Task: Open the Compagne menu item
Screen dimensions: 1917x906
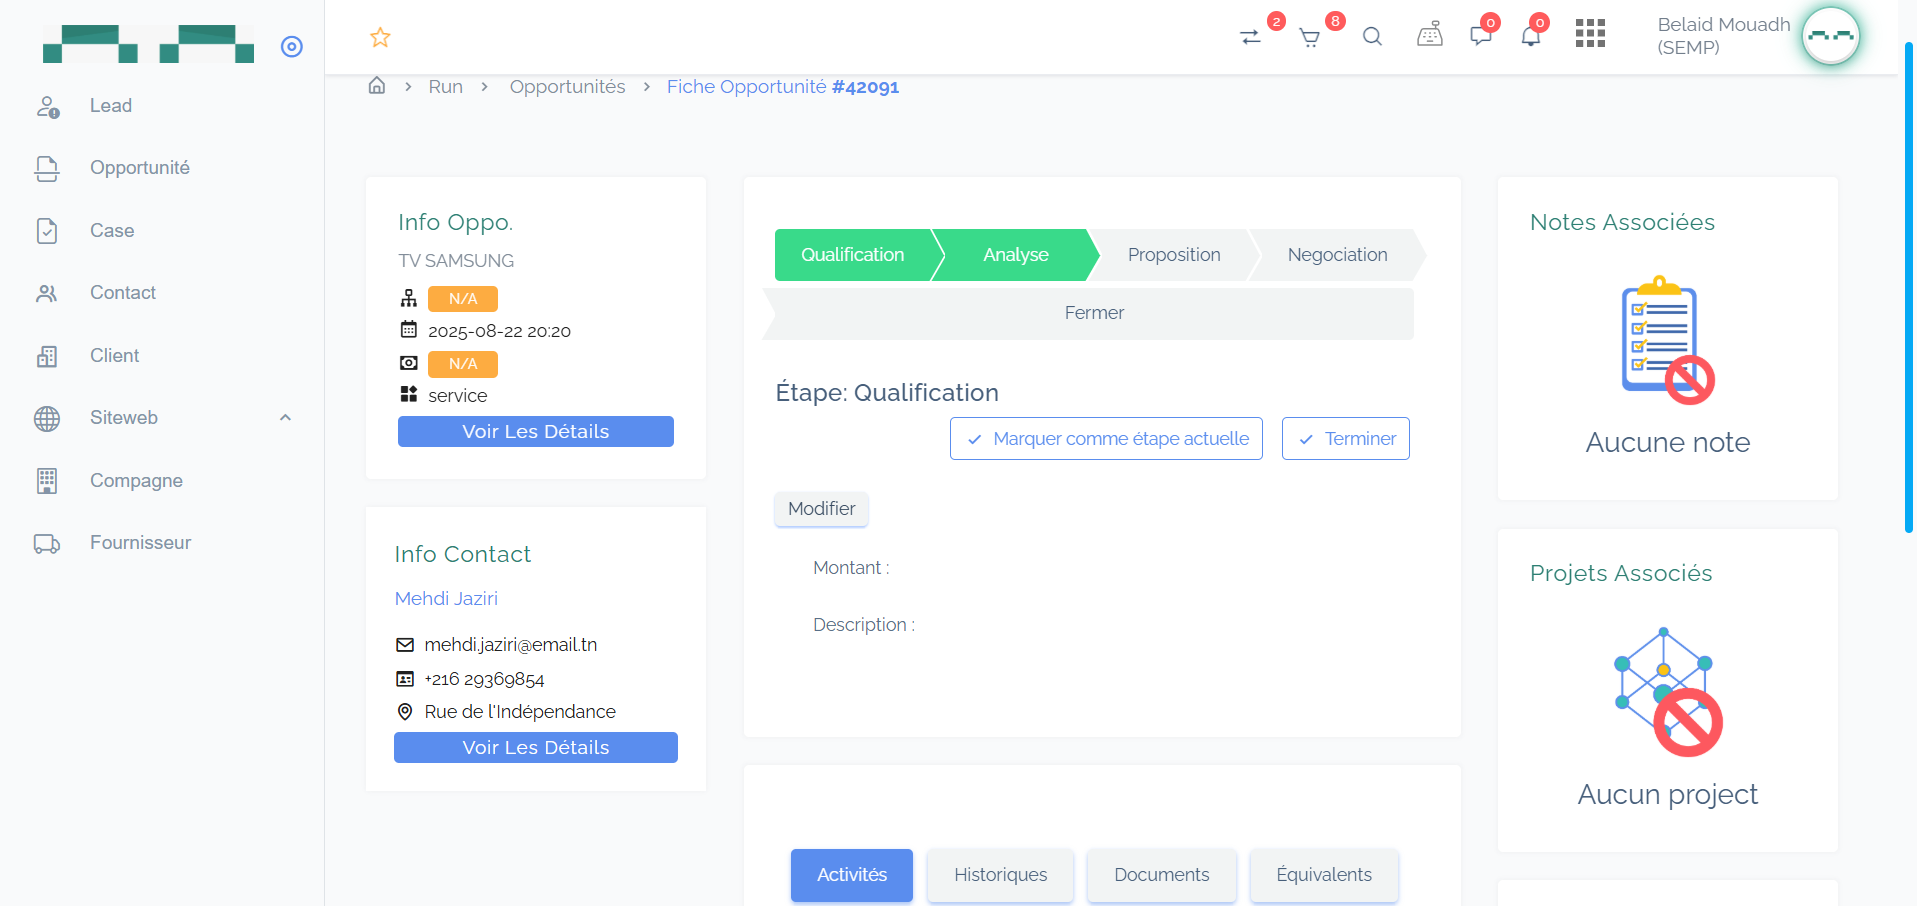Action: coord(136,481)
